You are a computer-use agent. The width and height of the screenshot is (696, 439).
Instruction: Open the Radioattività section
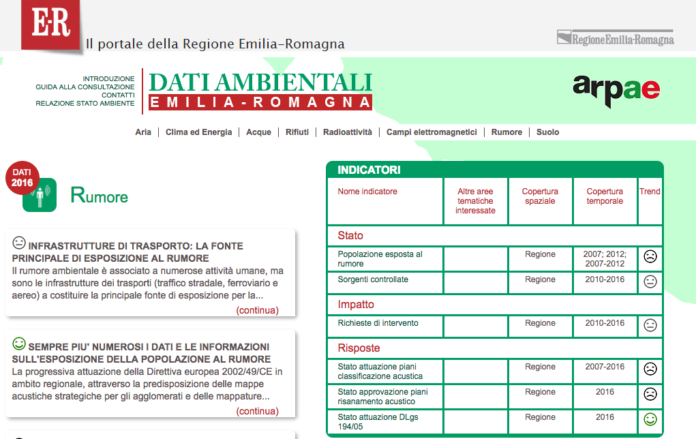(x=348, y=132)
